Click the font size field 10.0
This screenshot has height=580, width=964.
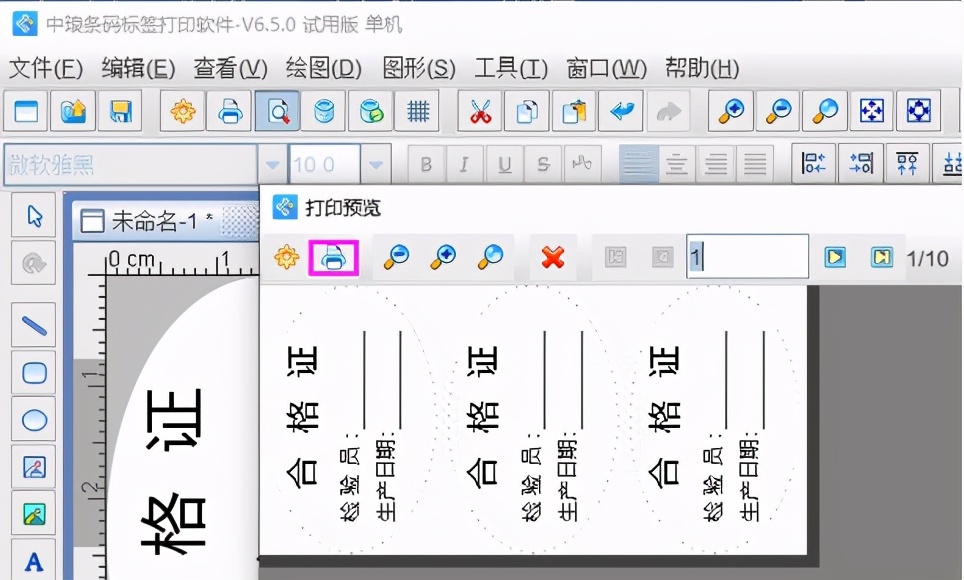pos(325,164)
